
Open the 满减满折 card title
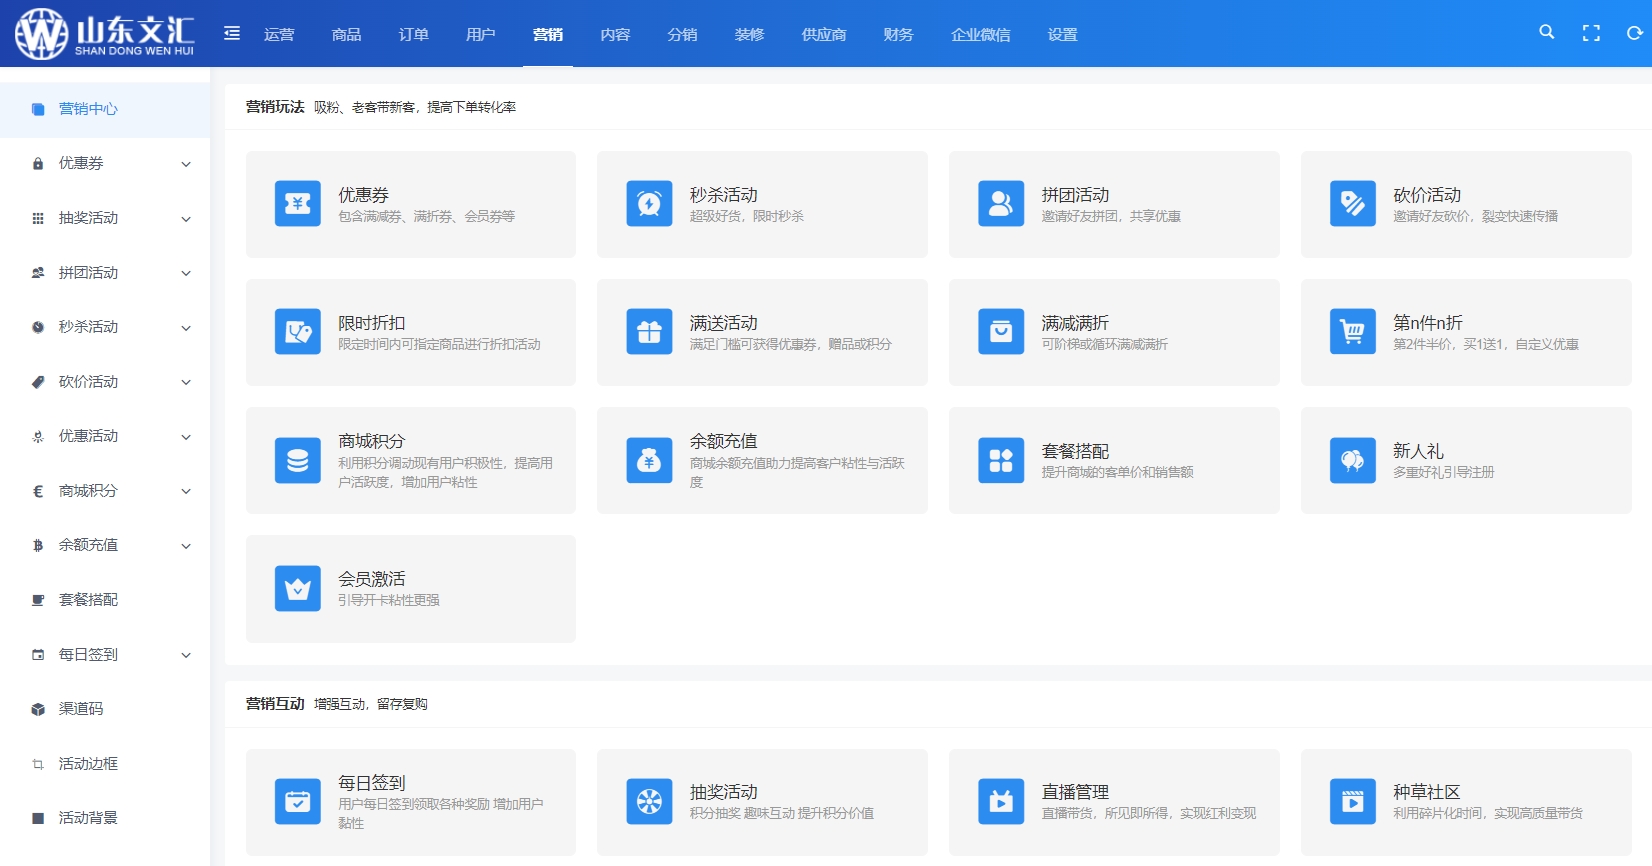tap(1075, 323)
